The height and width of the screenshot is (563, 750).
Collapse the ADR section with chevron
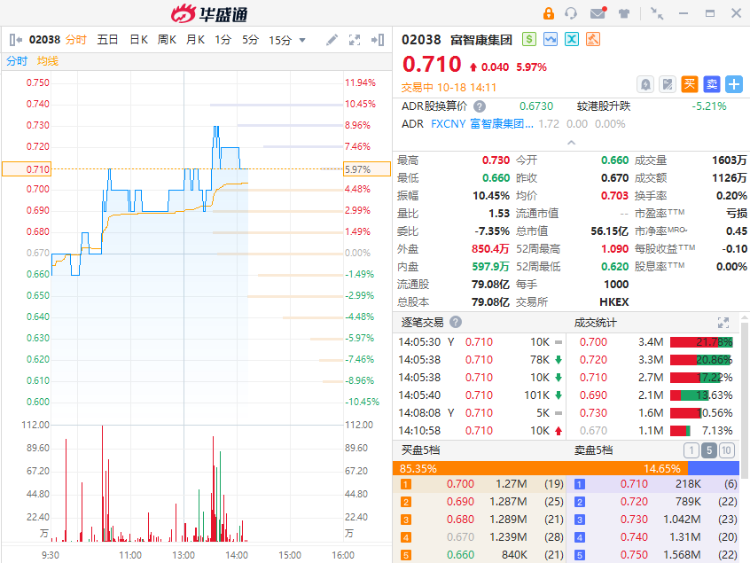click(x=571, y=143)
